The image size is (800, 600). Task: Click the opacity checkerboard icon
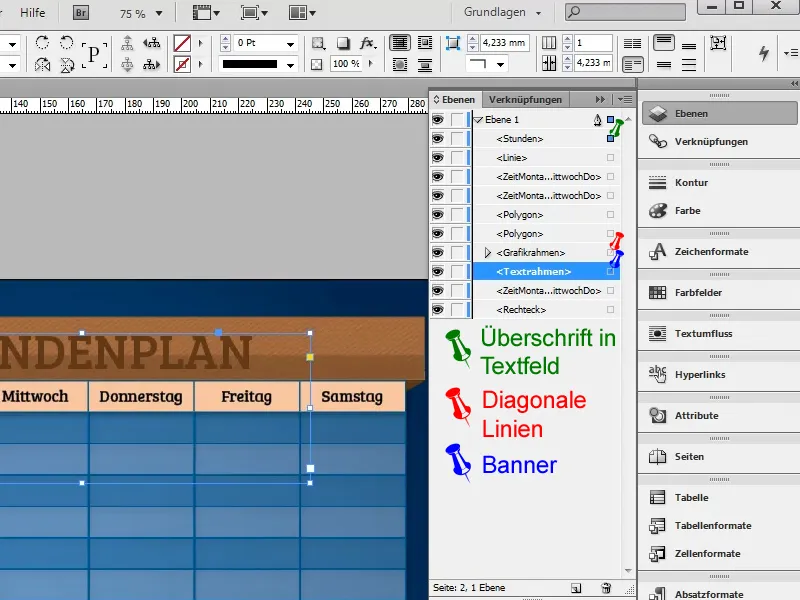pyautogui.click(x=317, y=65)
